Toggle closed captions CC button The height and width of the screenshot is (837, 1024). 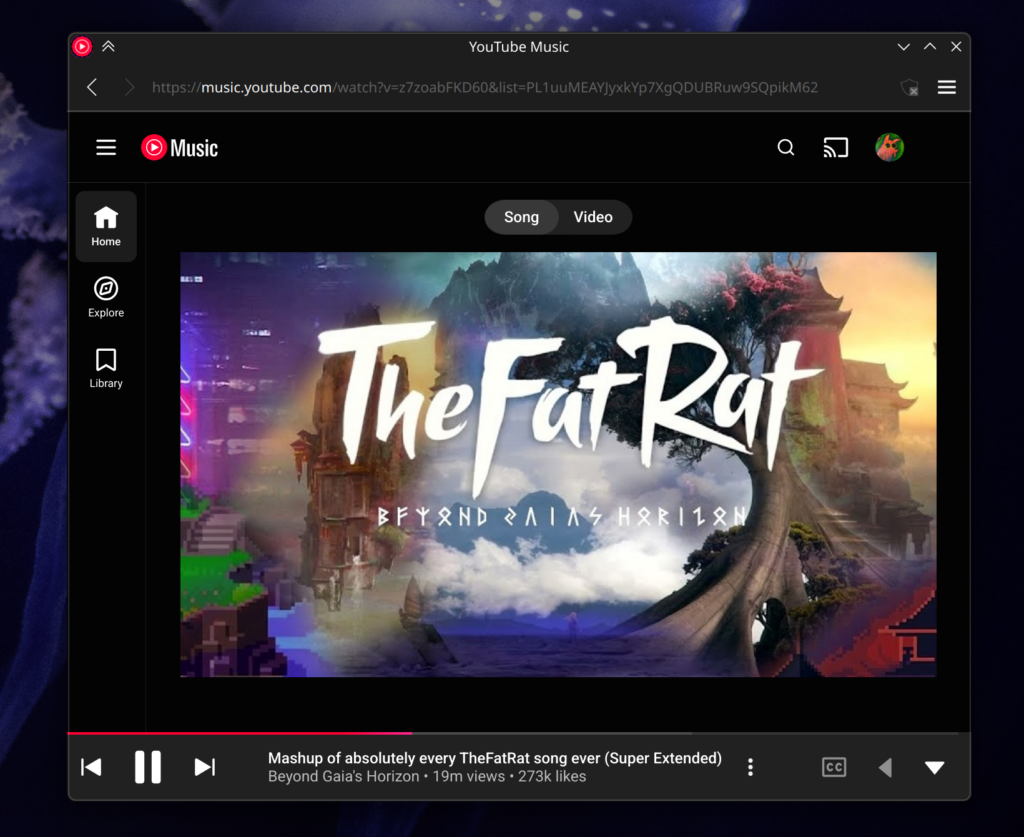[x=833, y=767]
